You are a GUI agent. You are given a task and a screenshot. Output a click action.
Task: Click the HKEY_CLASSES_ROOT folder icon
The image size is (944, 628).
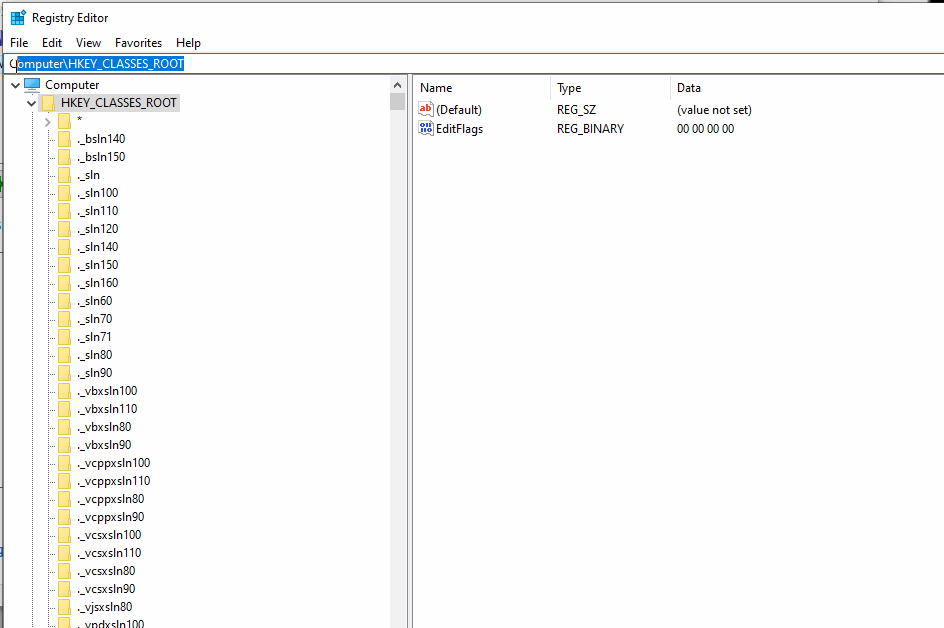(49, 103)
